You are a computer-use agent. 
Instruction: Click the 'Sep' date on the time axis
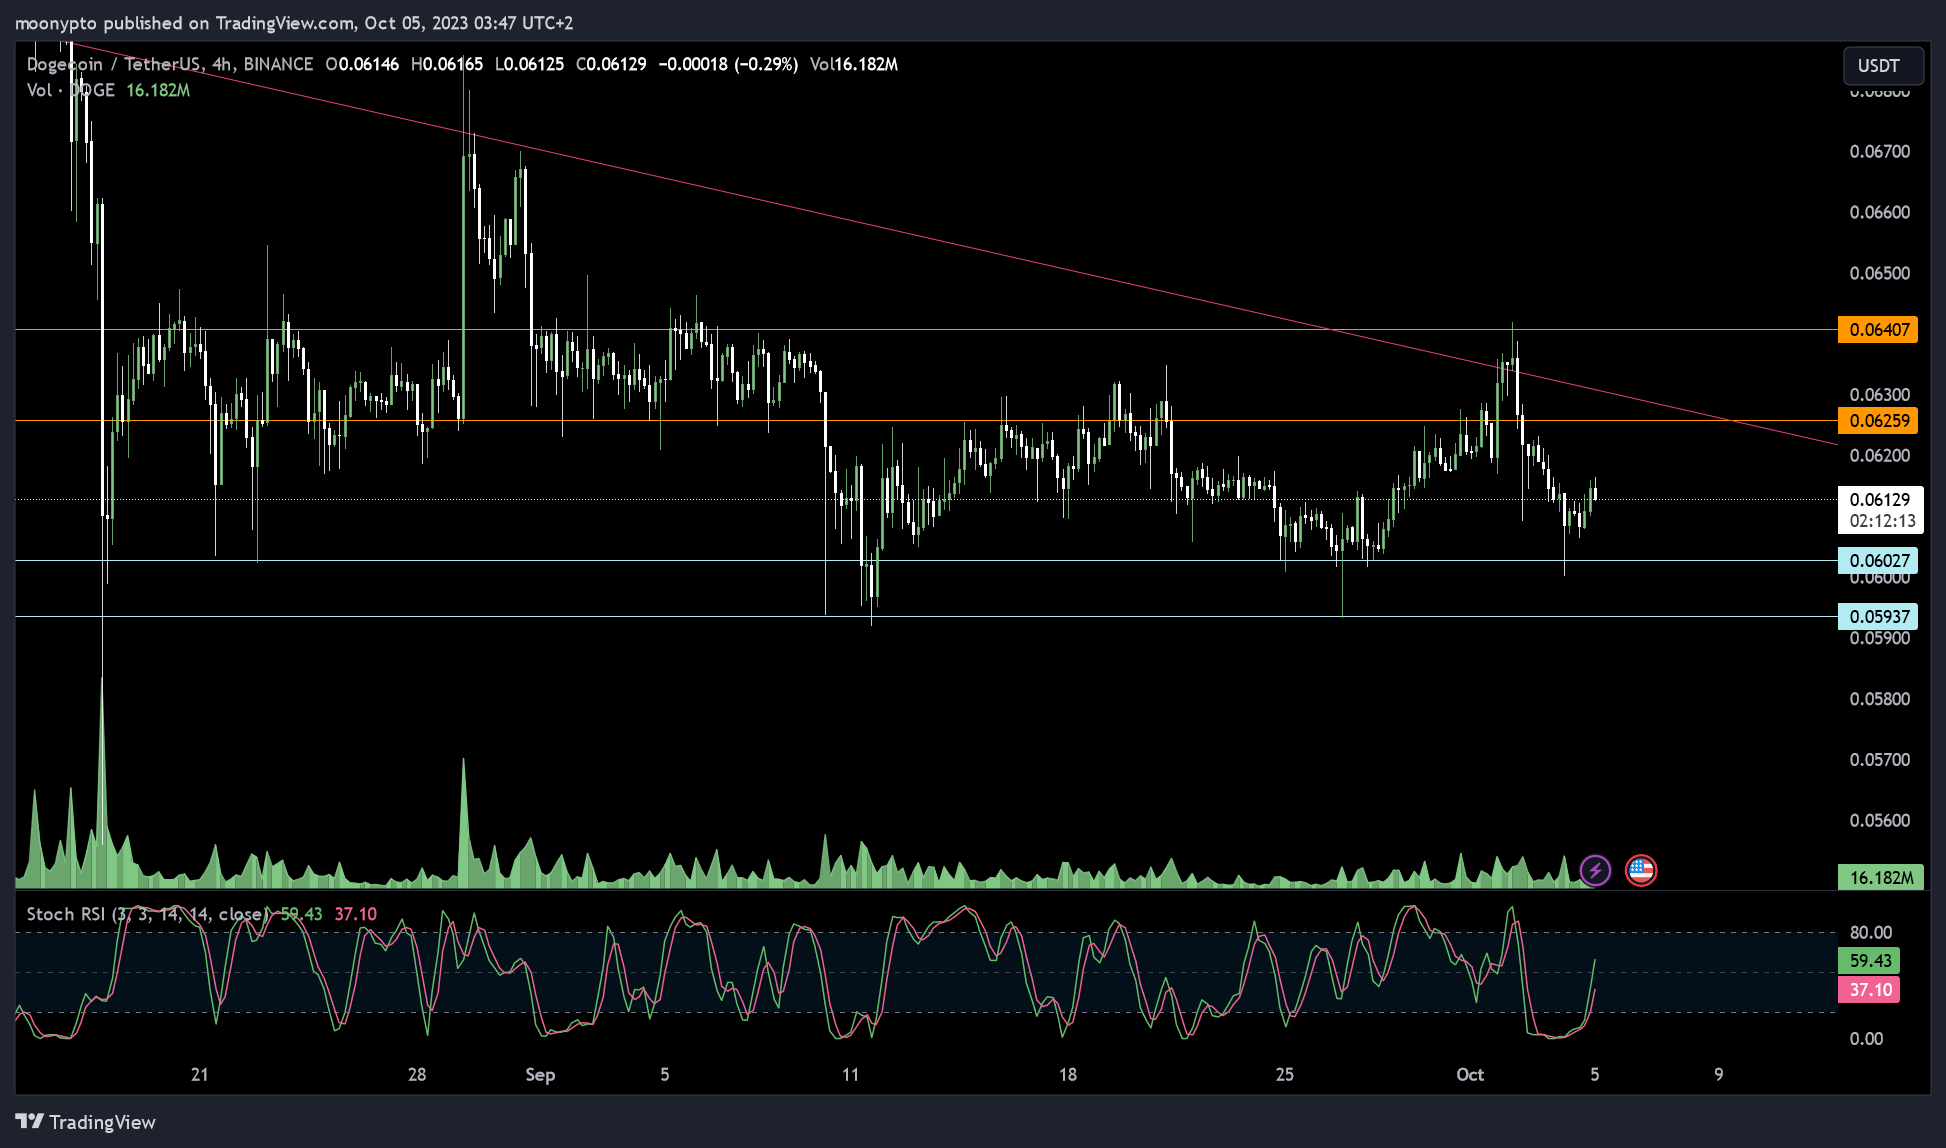coord(540,1075)
